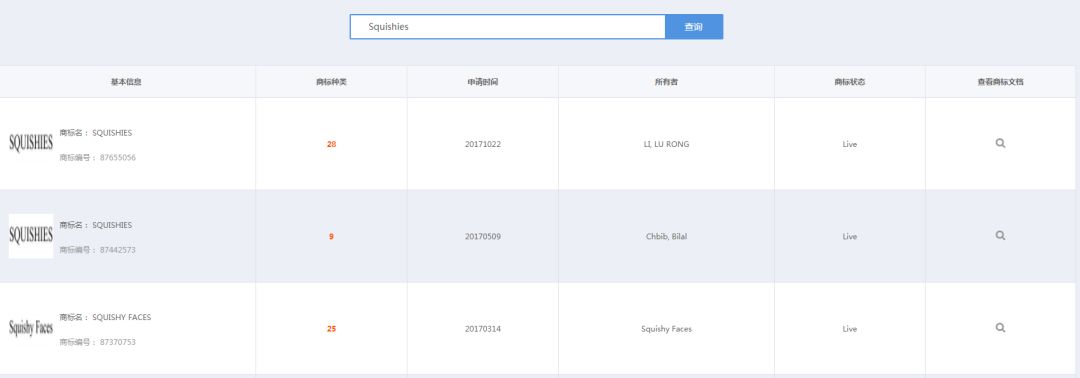Click the 所有者 column header

click(666, 82)
